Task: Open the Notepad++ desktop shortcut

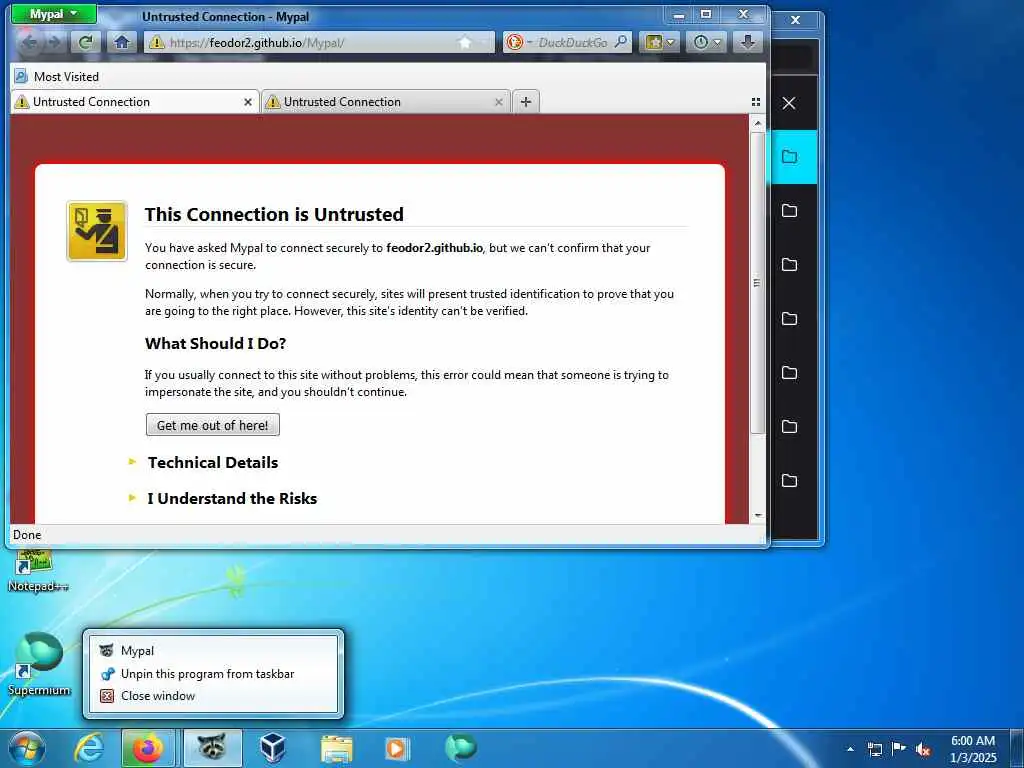Action: point(38,571)
